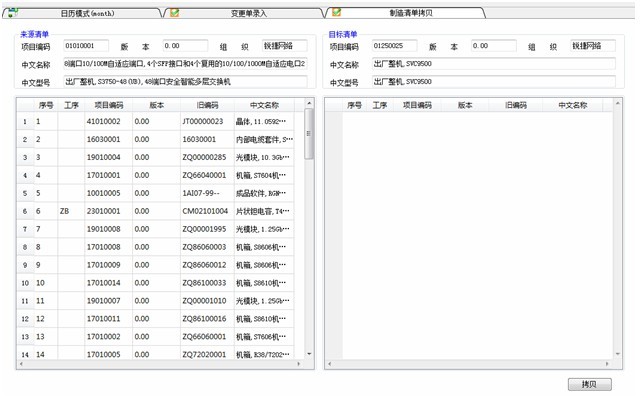Click target list 版本 column header

pos(465,105)
